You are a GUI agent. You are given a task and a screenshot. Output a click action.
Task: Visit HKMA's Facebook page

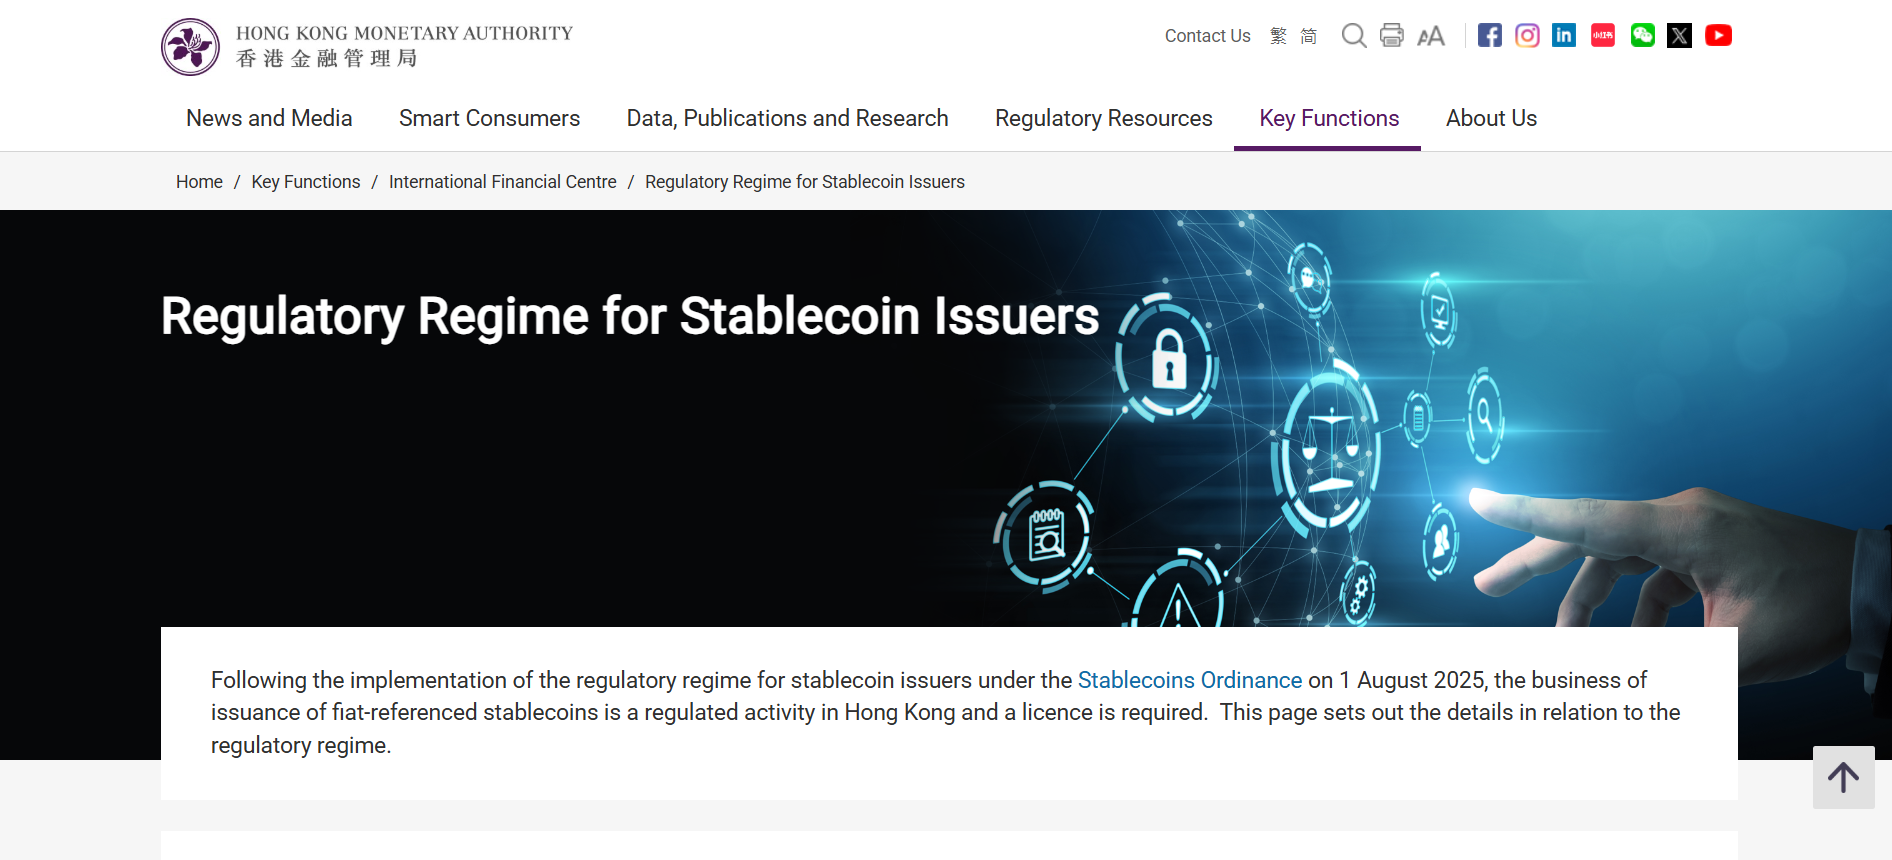click(1489, 35)
